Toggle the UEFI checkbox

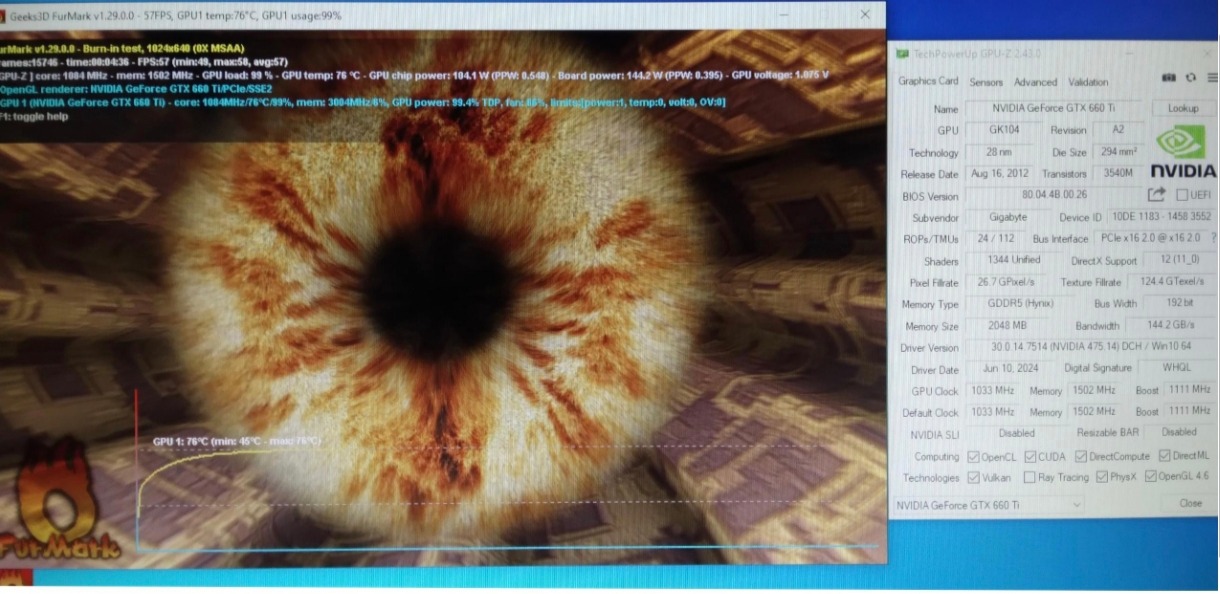click(x=1182, y=195)
